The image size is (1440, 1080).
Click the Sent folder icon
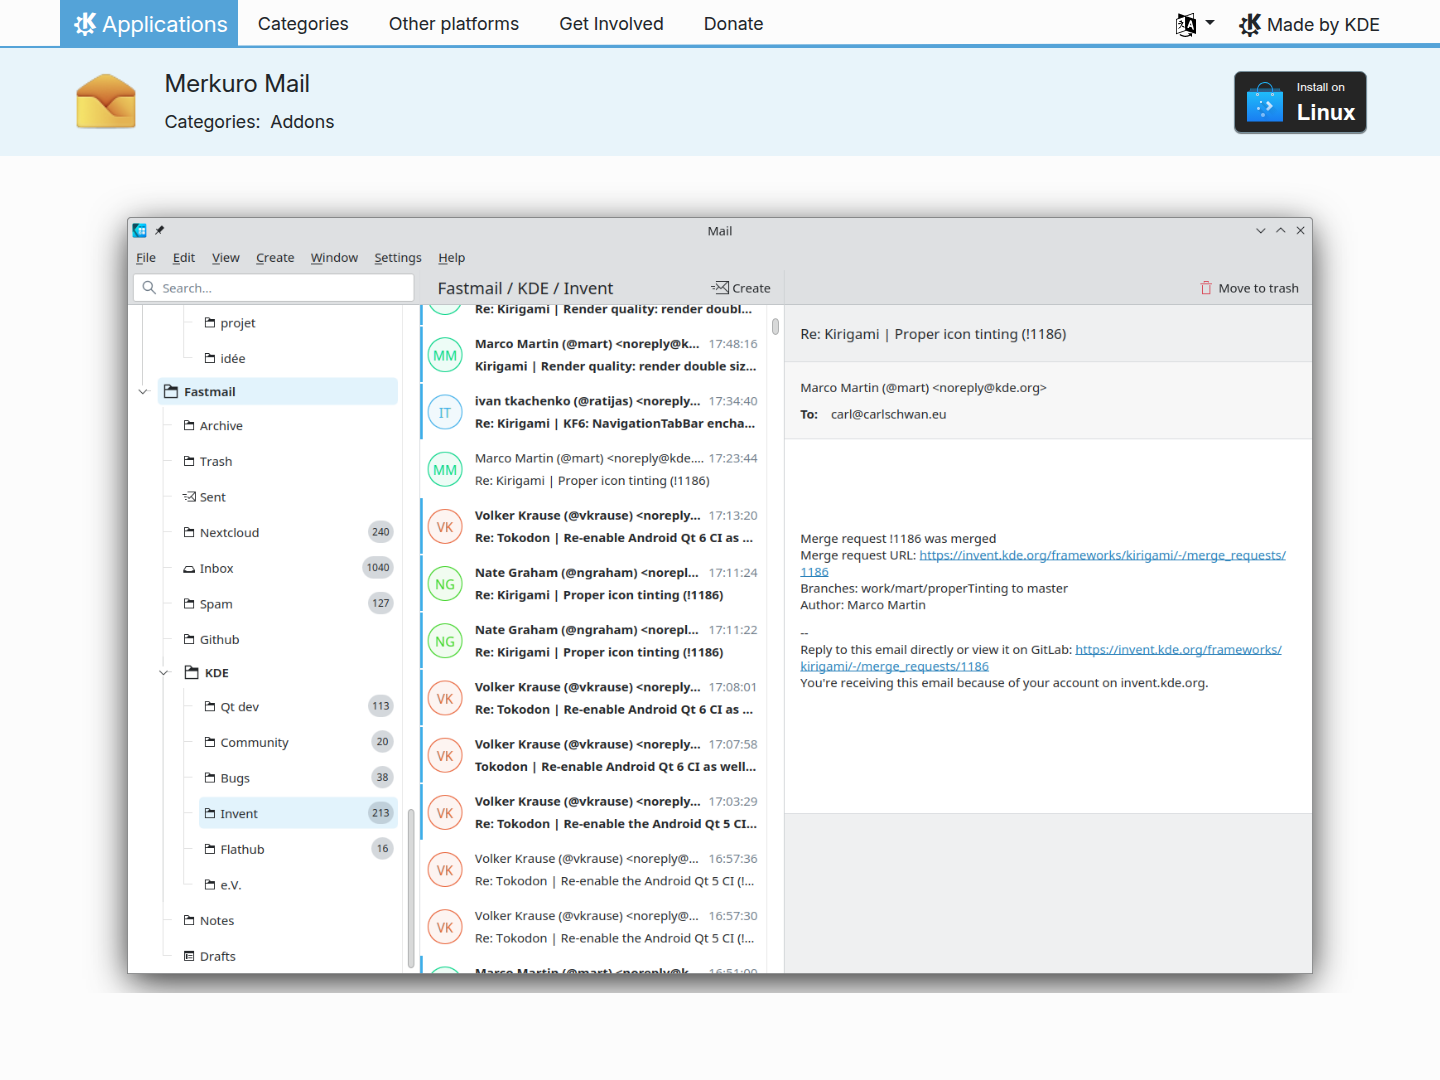pyautogui.click(x=189, y=497)
